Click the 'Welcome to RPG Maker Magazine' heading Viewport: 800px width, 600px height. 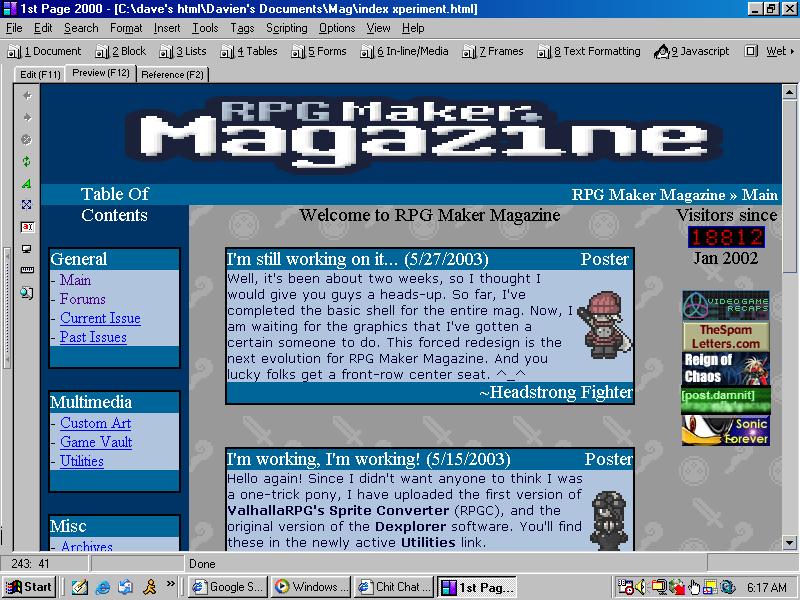click(x=430, y=215)
